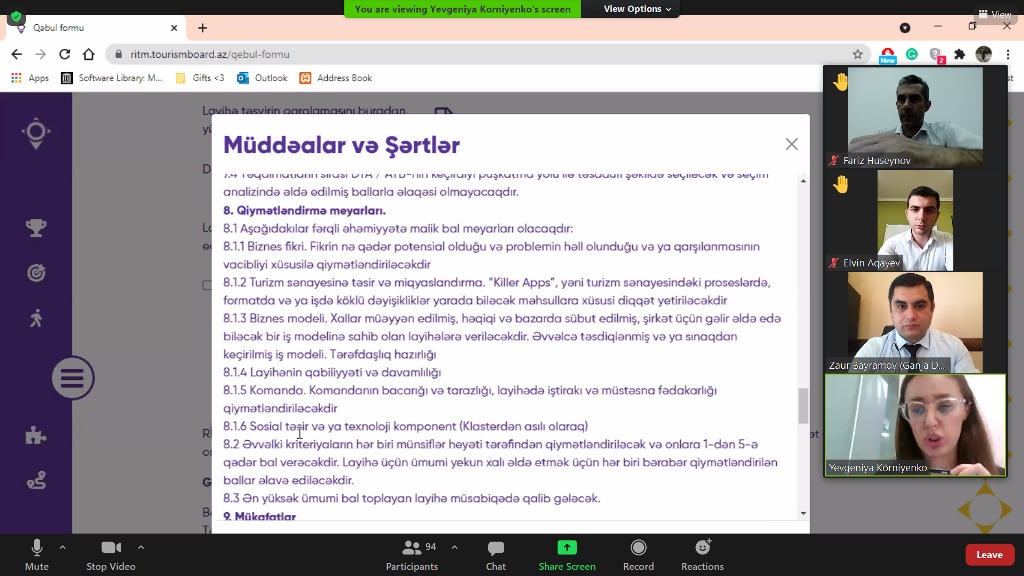Select Fariz Huseynov video thumbnail

click(915, 117)
